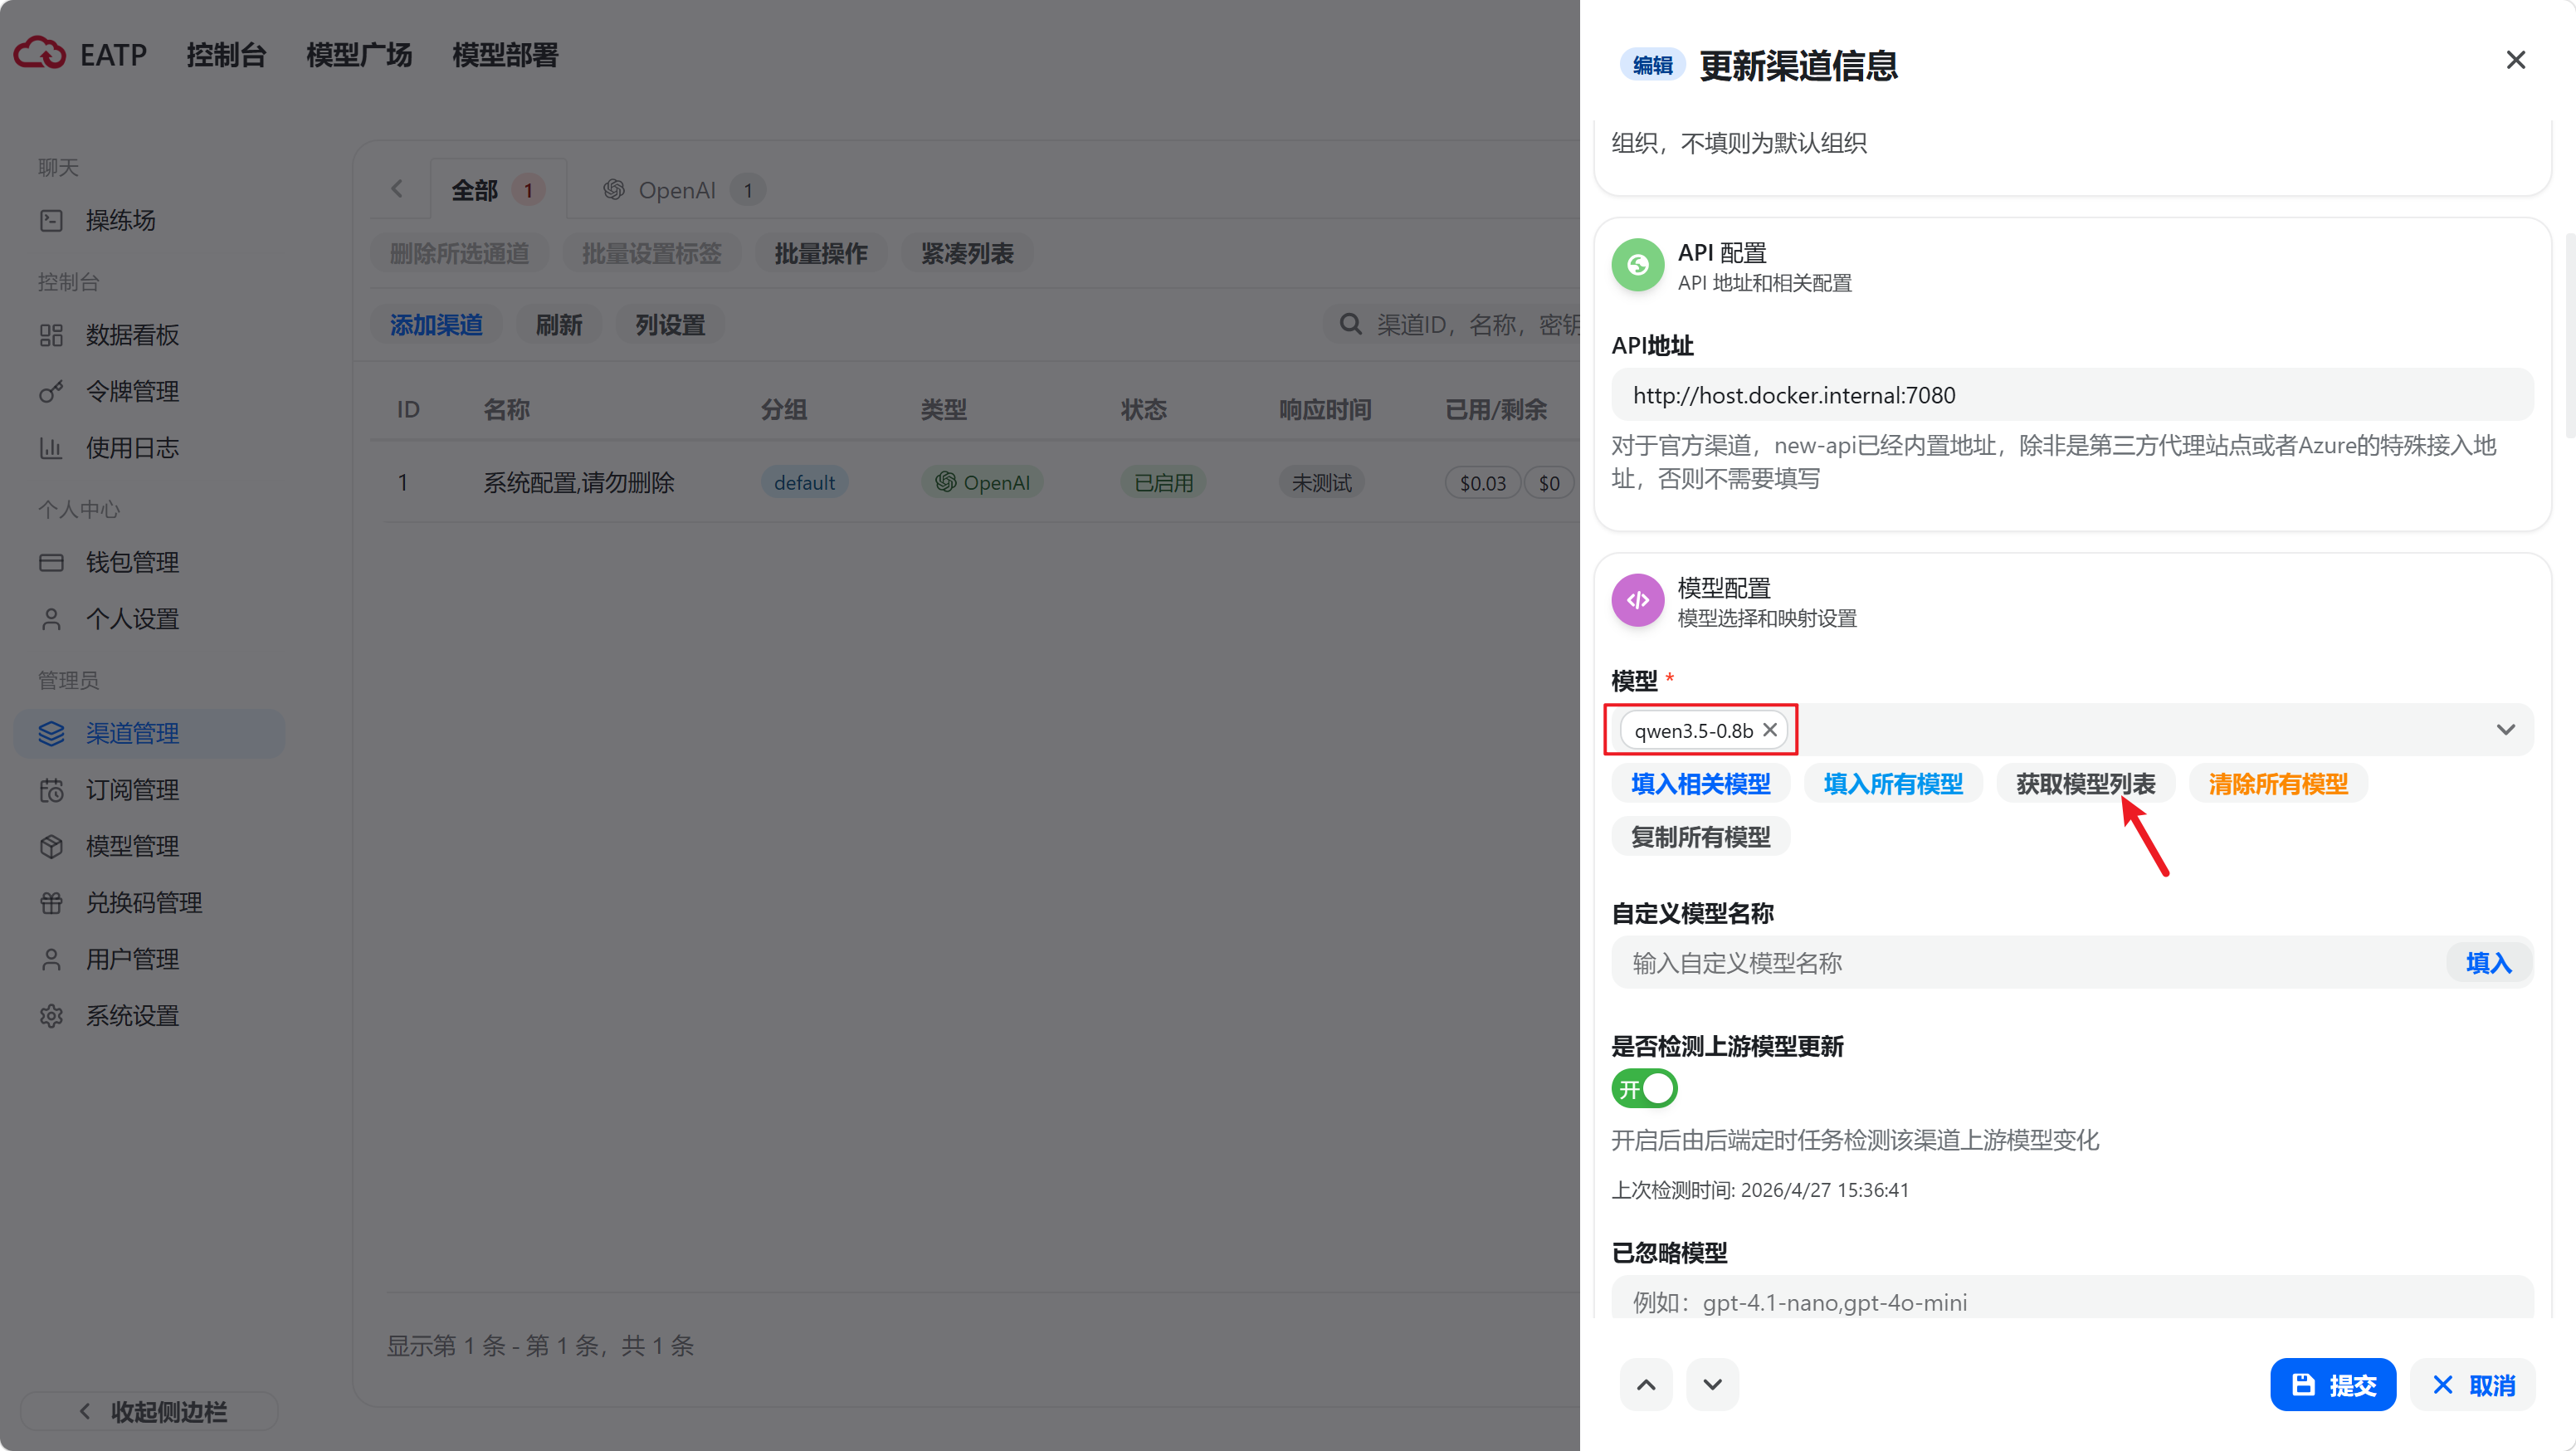This screenshot has height=1451, width=2576.
Task: Open 批量操作 menu
Action: point(820,254)
